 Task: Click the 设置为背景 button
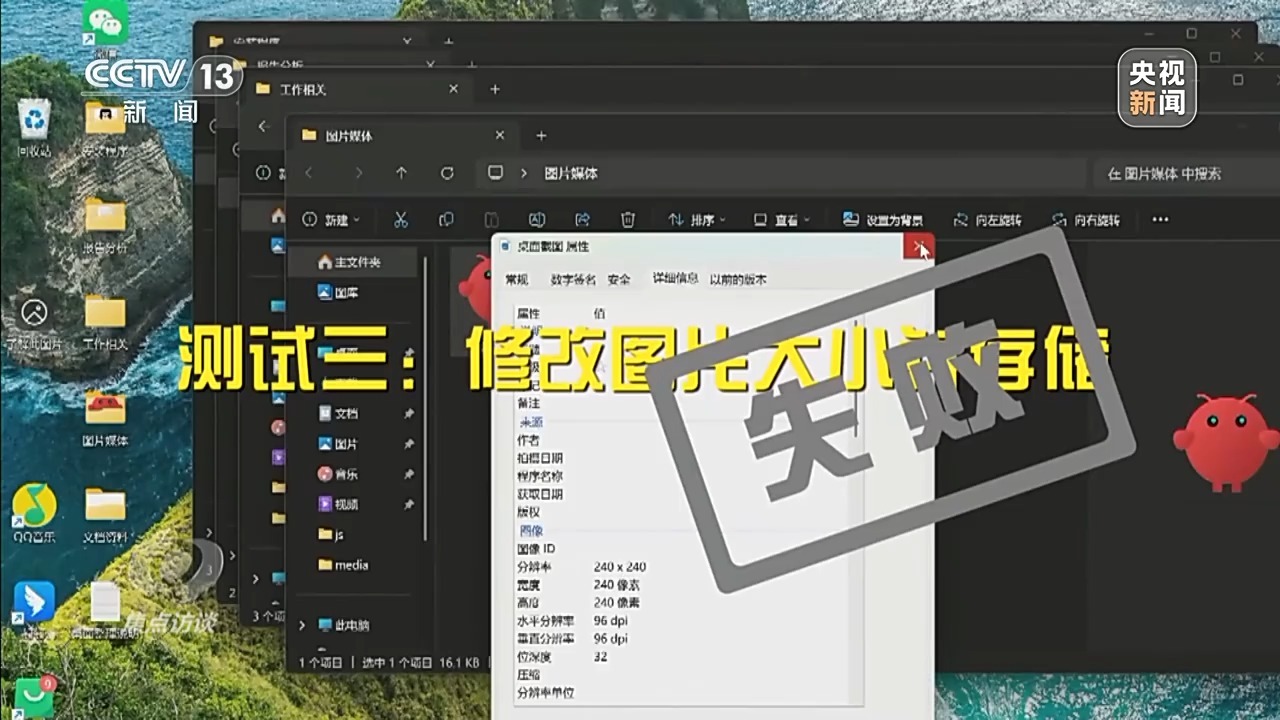coord(882,220)
